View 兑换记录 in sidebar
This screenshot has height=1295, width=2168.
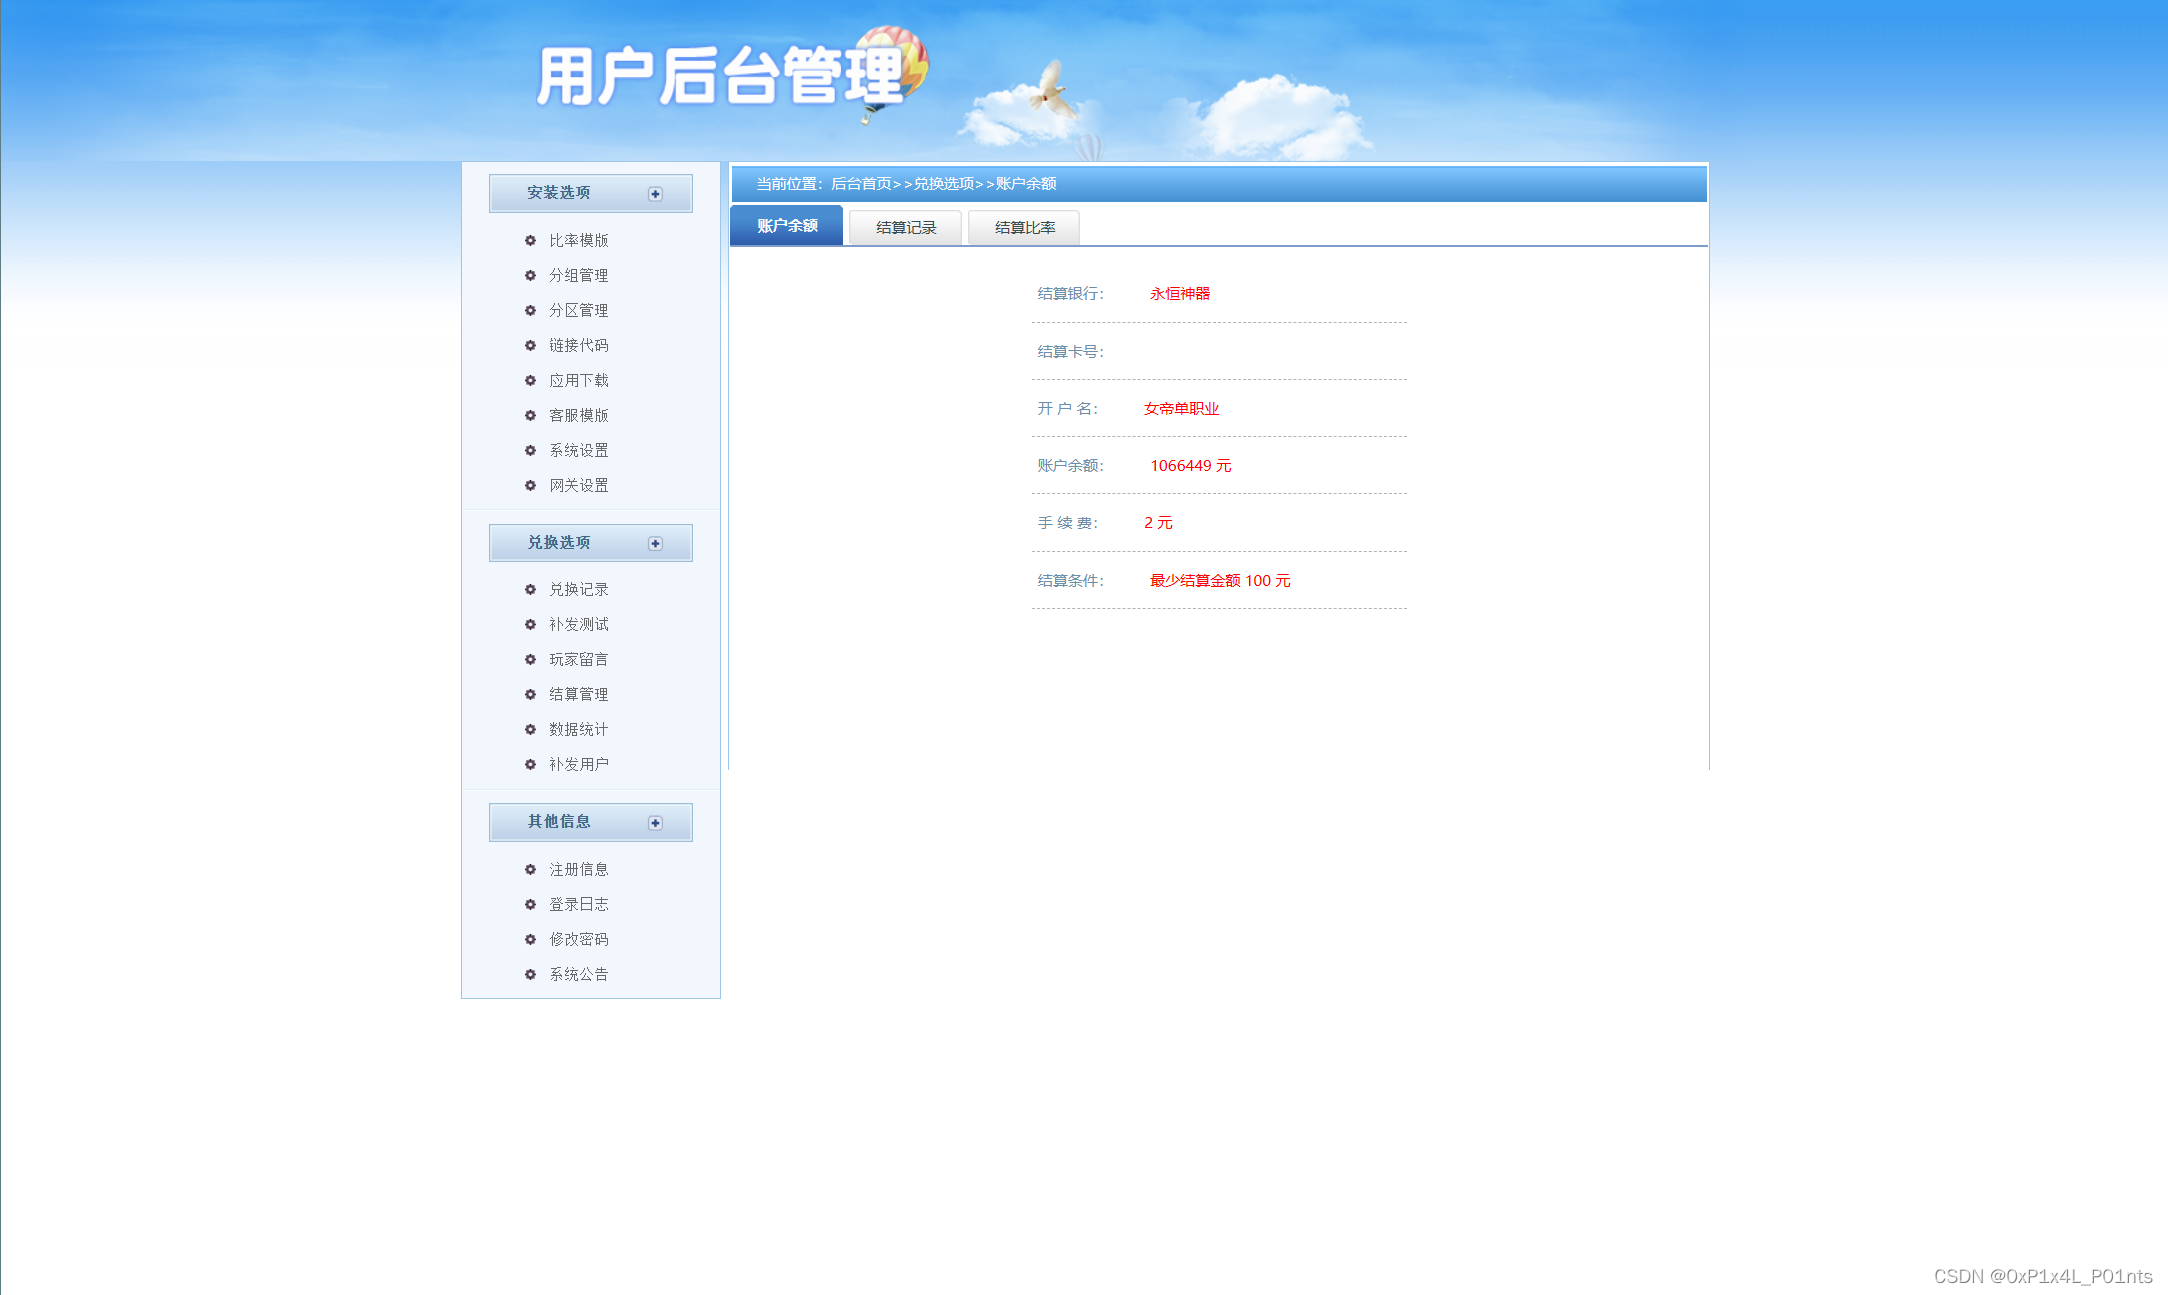pyautogui.click(x=578, y=589)
